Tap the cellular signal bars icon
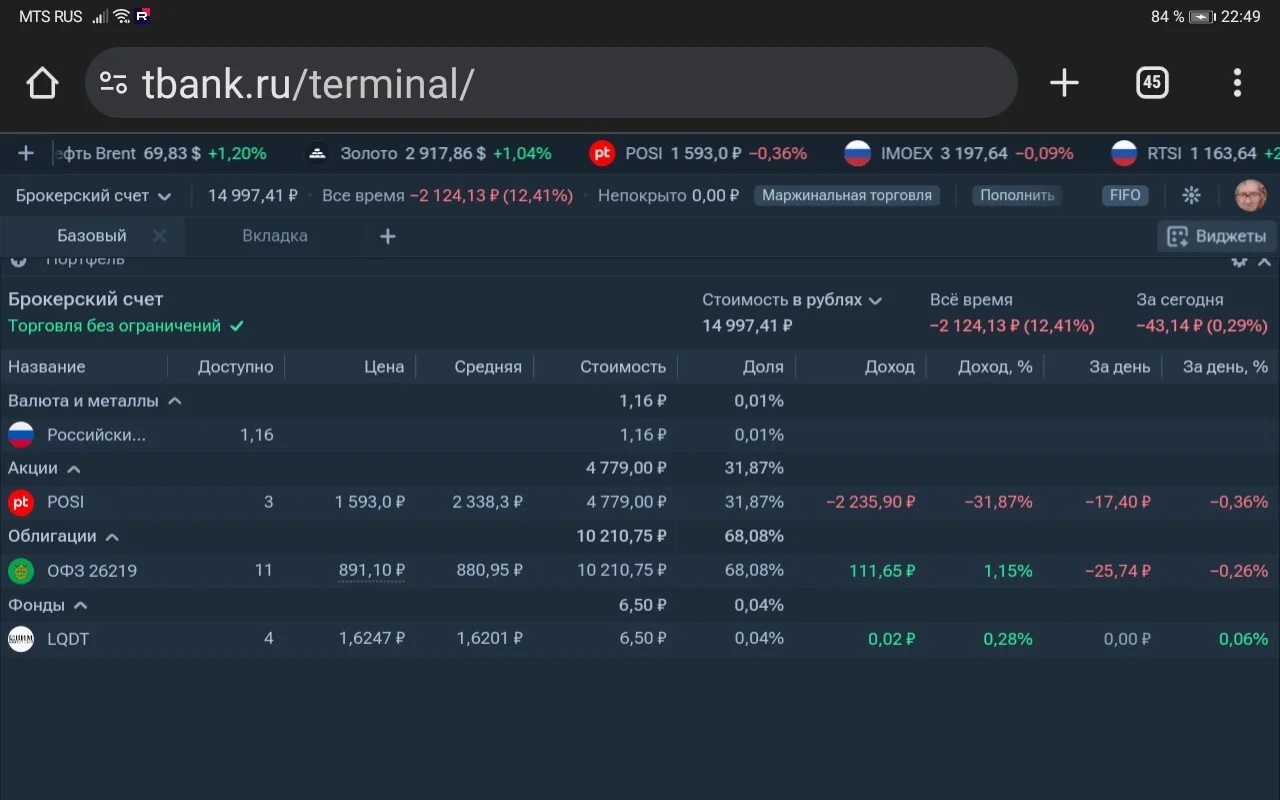 pyautogui.click(x=100, y=16)
